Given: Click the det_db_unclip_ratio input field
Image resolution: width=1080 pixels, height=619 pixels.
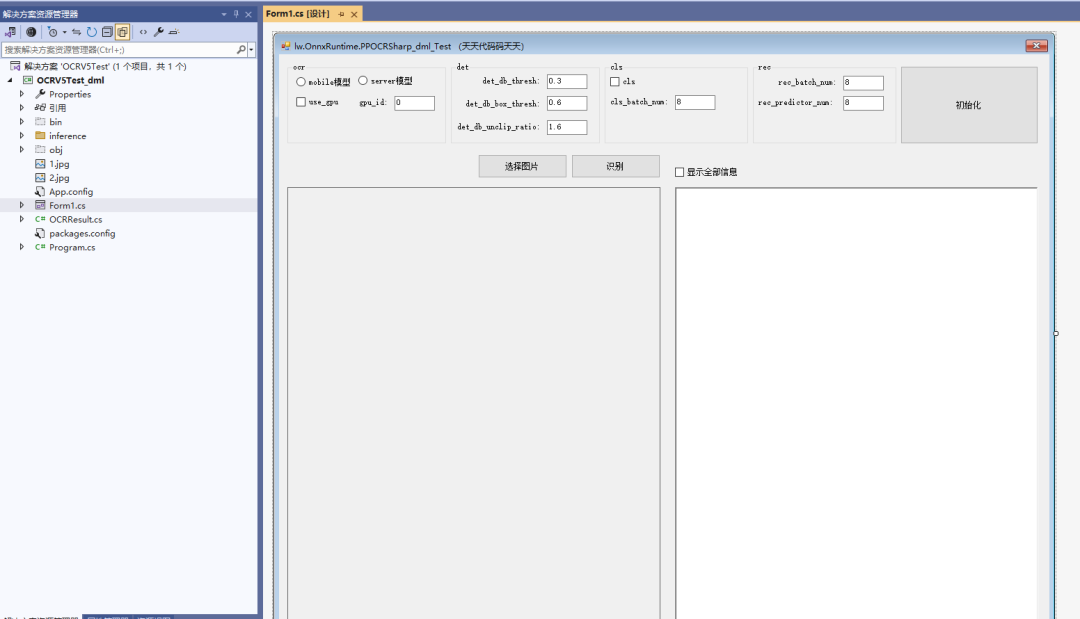Looking at the screenshot, I should 567,127.
